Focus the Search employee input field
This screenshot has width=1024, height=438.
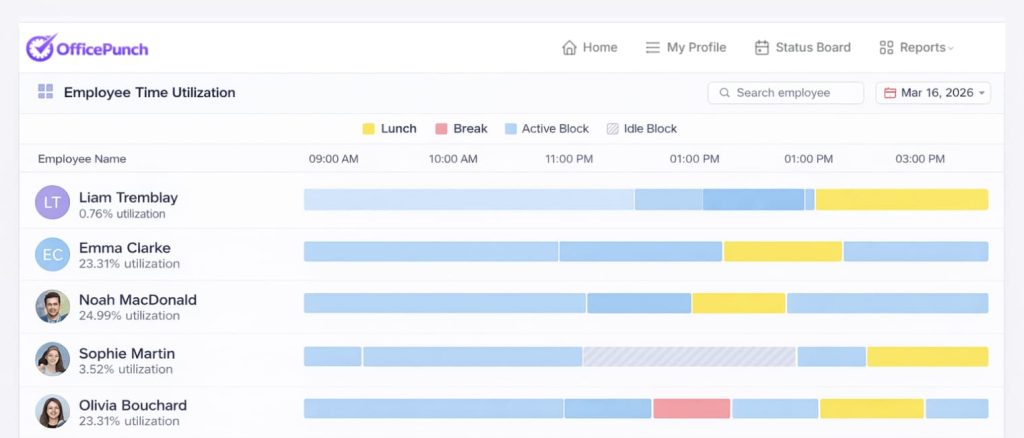(795, 93)
